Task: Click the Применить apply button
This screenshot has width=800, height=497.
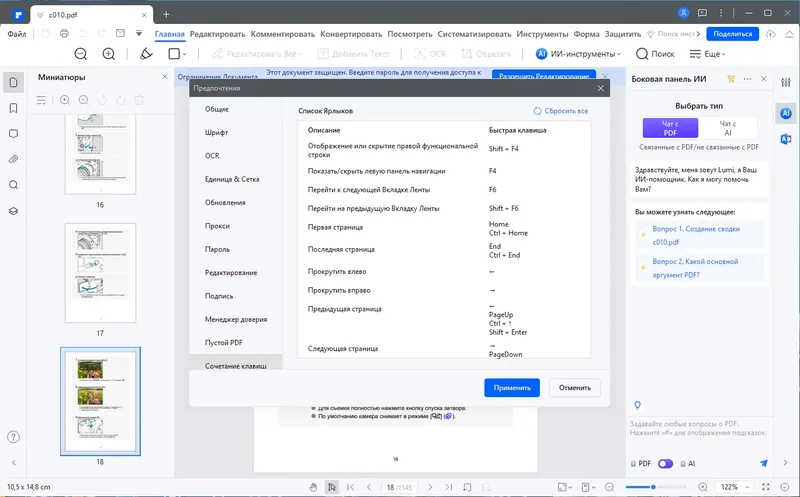Action: pyautogui.click(x=512, y=388)
